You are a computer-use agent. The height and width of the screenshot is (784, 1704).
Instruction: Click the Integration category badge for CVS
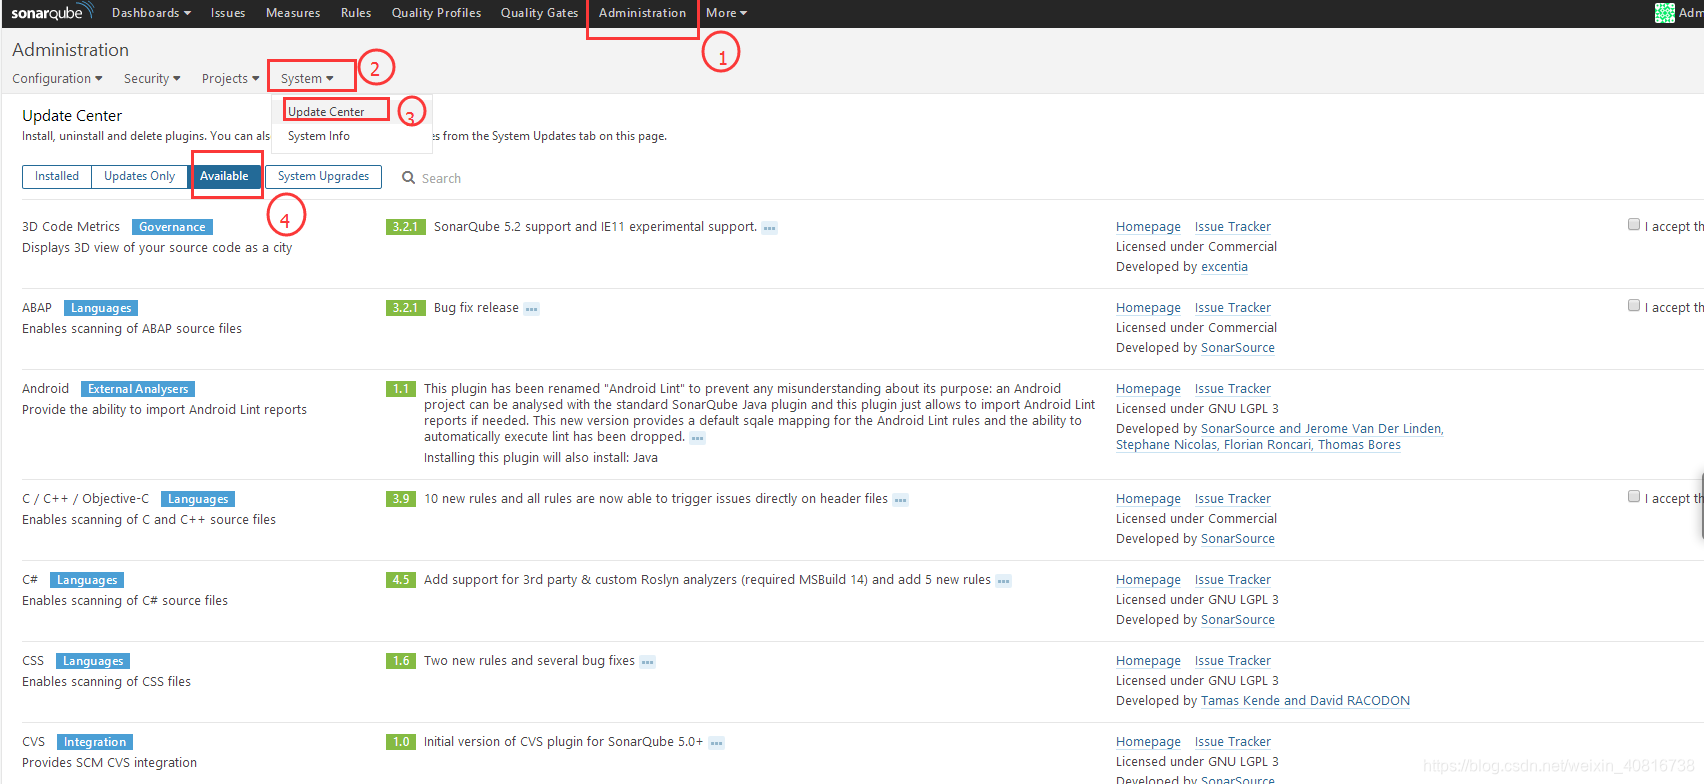(x=95, y=742)
